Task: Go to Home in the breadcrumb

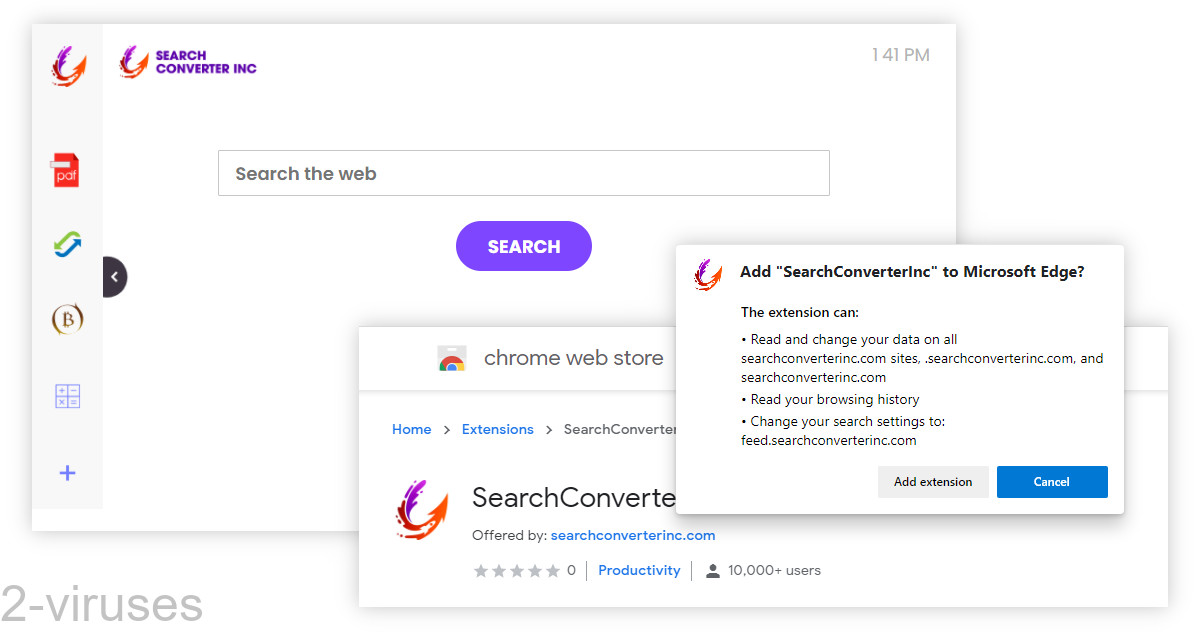Action: point(411,429)
